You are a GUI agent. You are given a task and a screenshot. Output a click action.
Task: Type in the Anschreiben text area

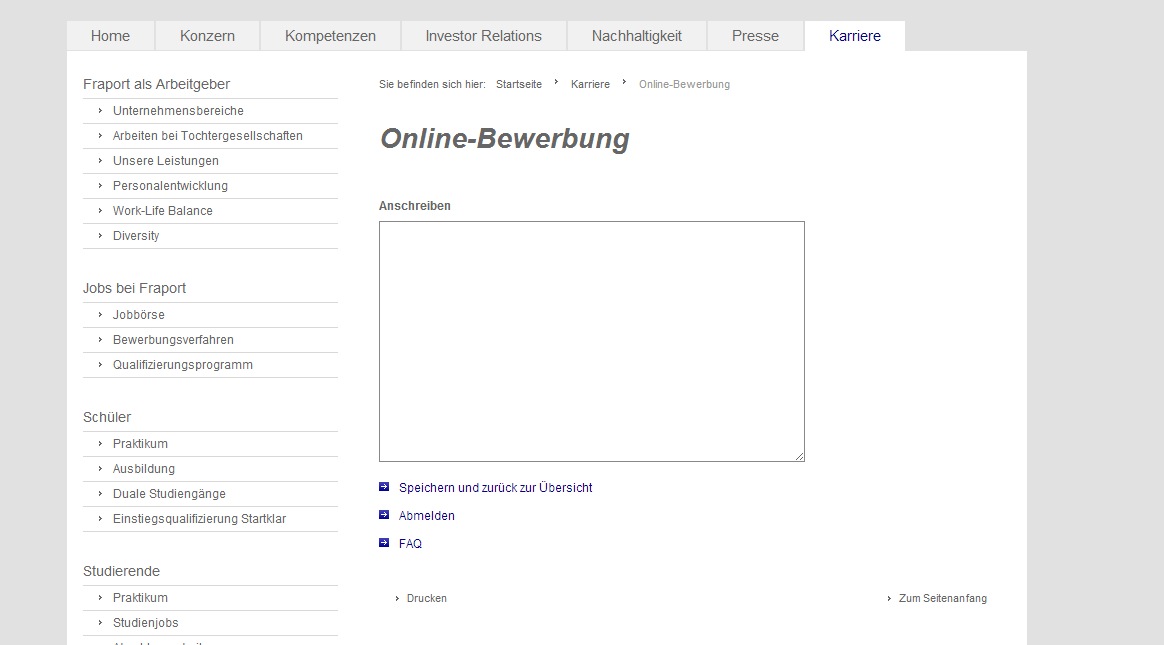pyautogui.click(x=591, y=341)
